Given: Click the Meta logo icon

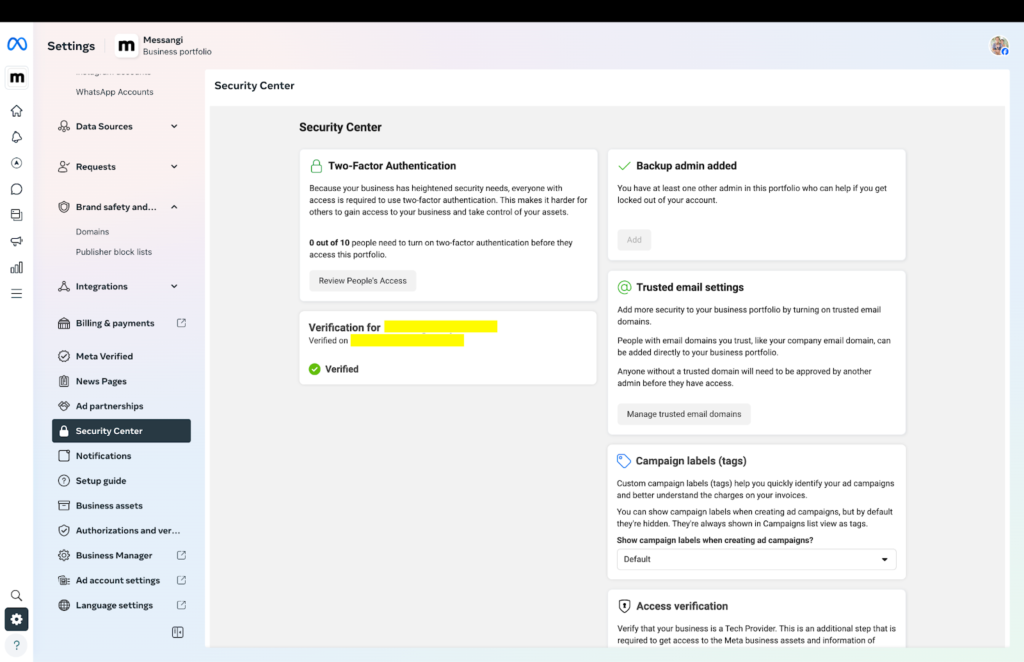Looking at the screenshot, I should [x=16, y=45].
